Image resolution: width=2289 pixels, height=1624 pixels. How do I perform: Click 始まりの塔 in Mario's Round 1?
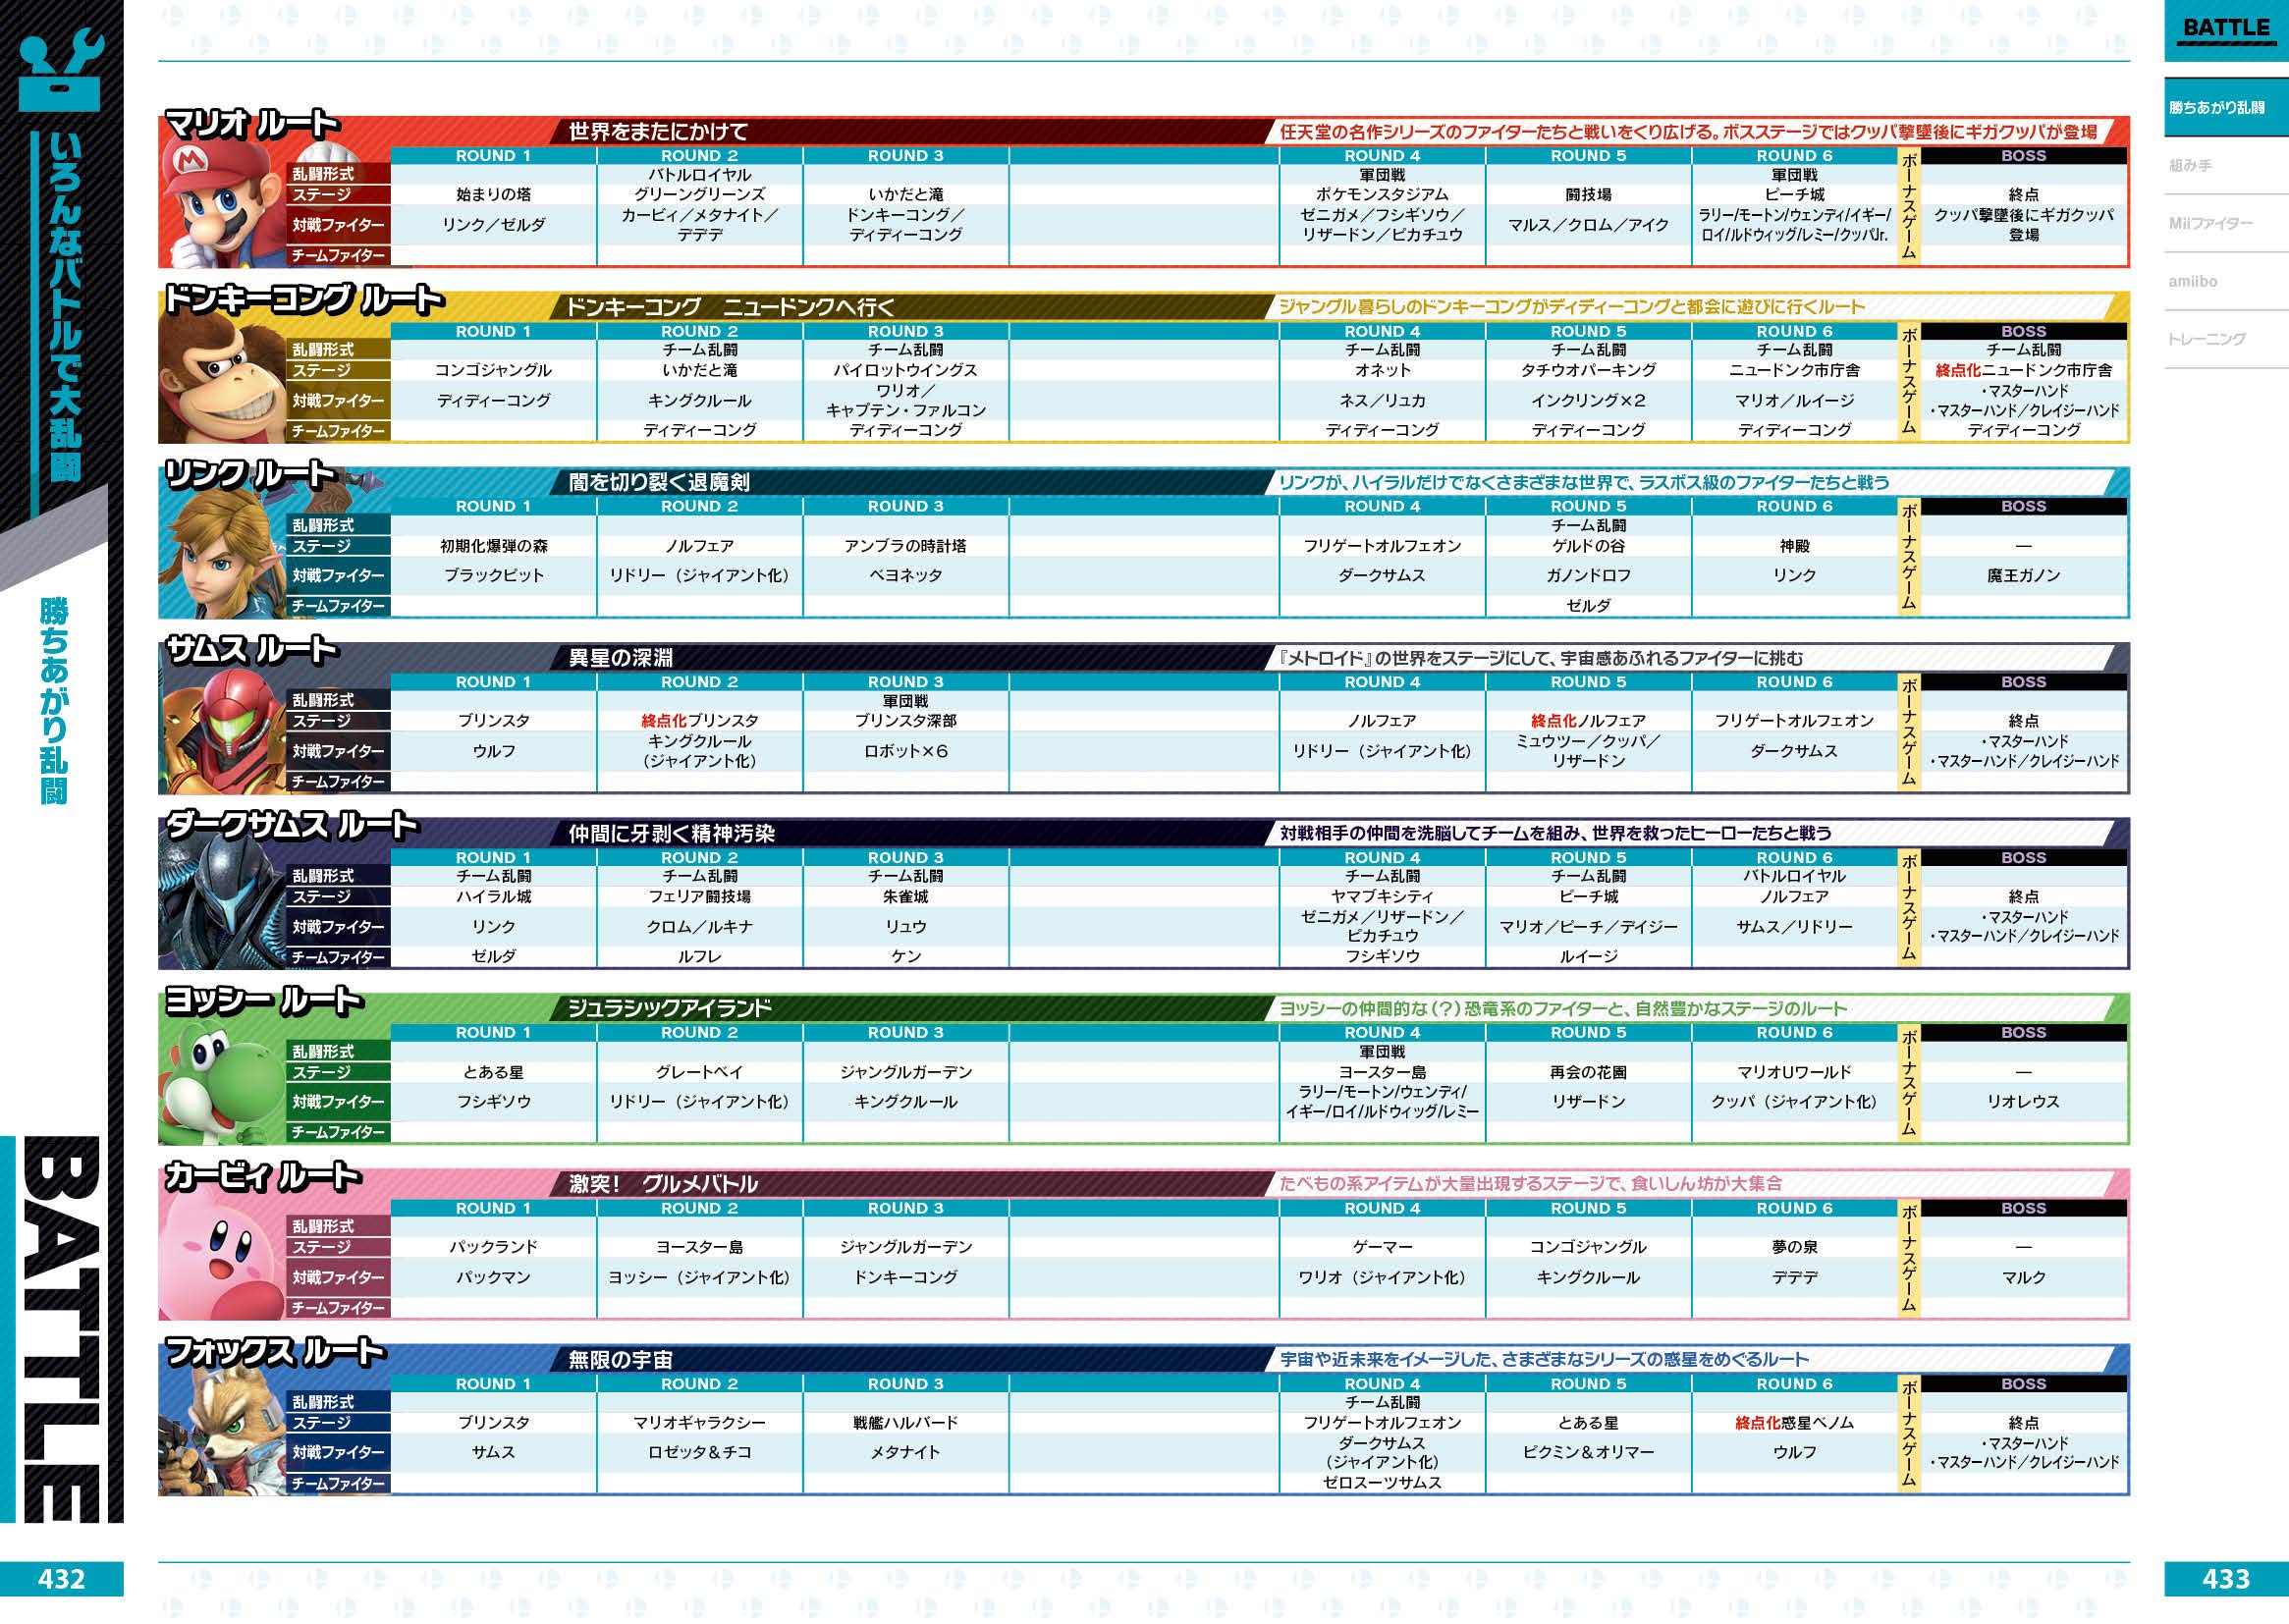(493, 195)
